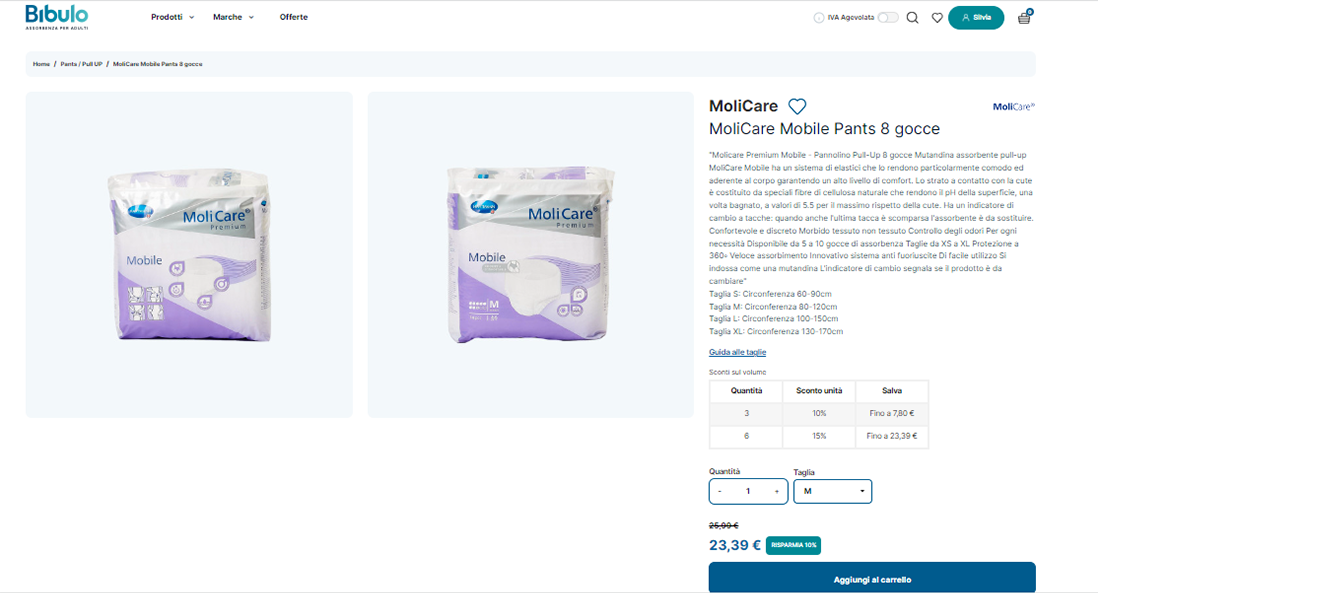Decrease quantity with minus button
This screenshot has height=593, width=1332.
(x=720, y=491)
